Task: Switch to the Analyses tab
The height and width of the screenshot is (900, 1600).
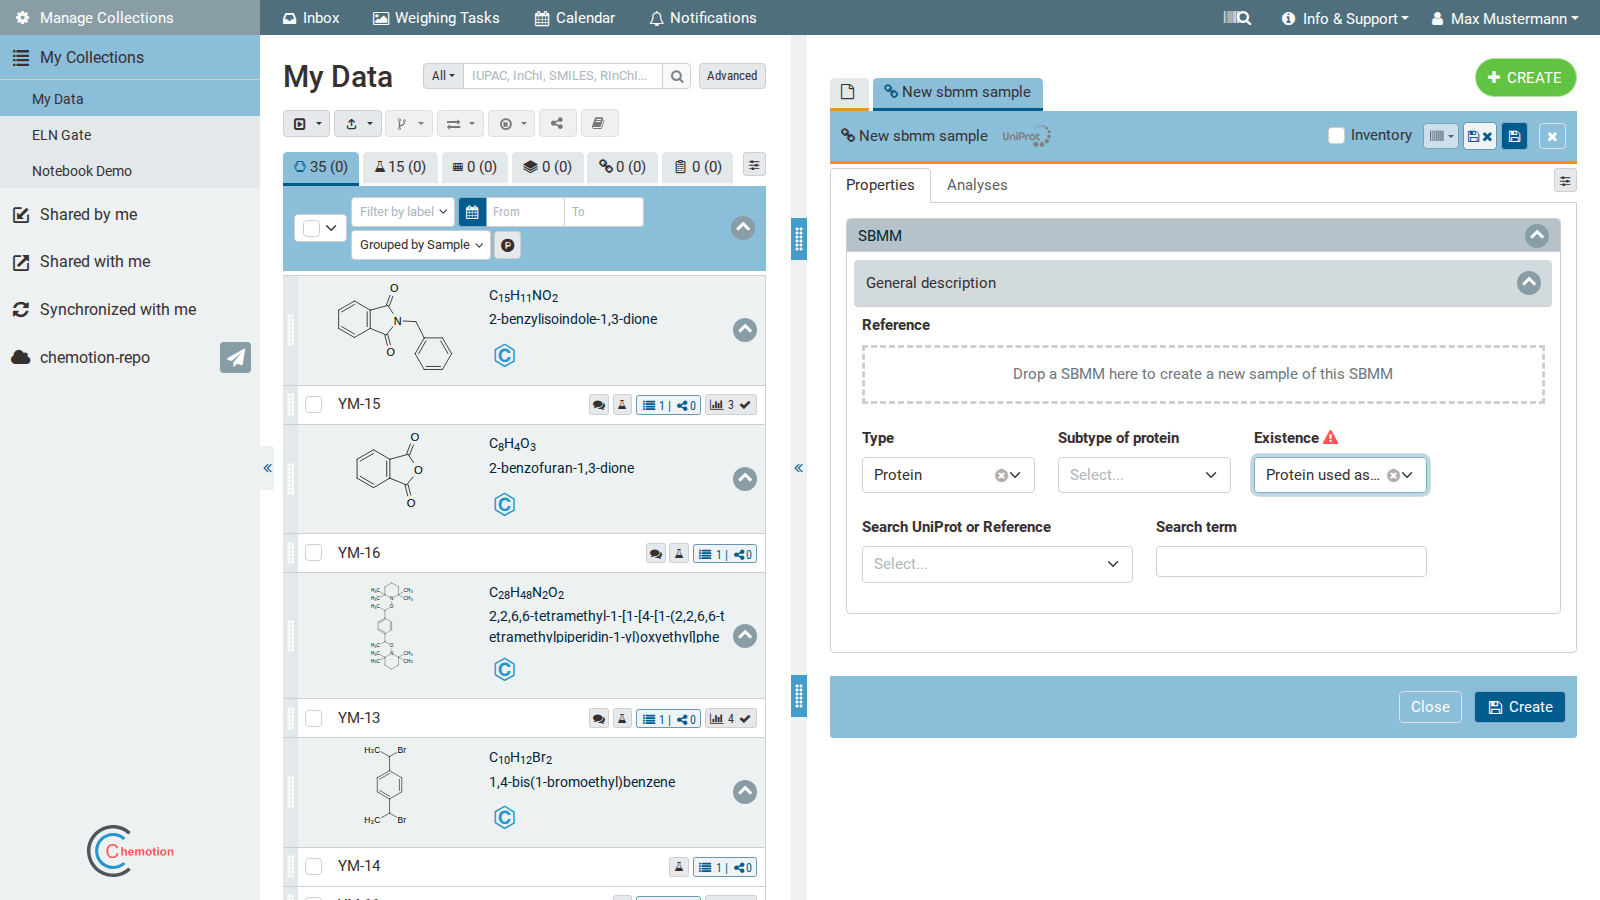Action: [x=977, y=185]
